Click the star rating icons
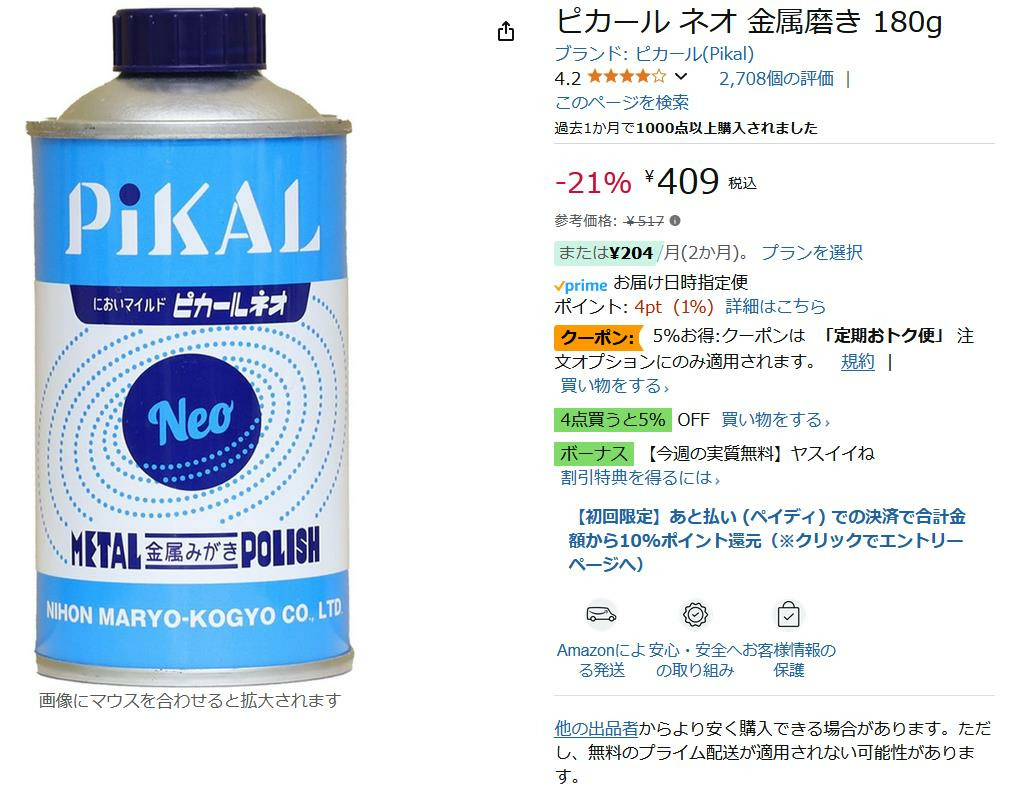1013x794 pixels. (627, 77)
